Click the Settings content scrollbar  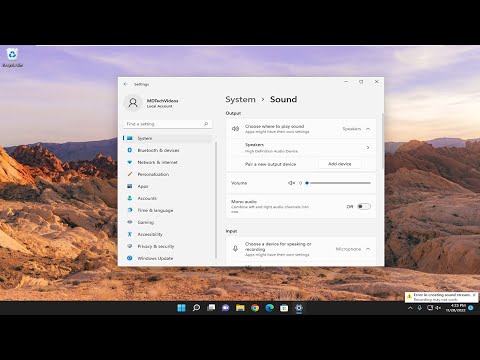coord(382,140)
